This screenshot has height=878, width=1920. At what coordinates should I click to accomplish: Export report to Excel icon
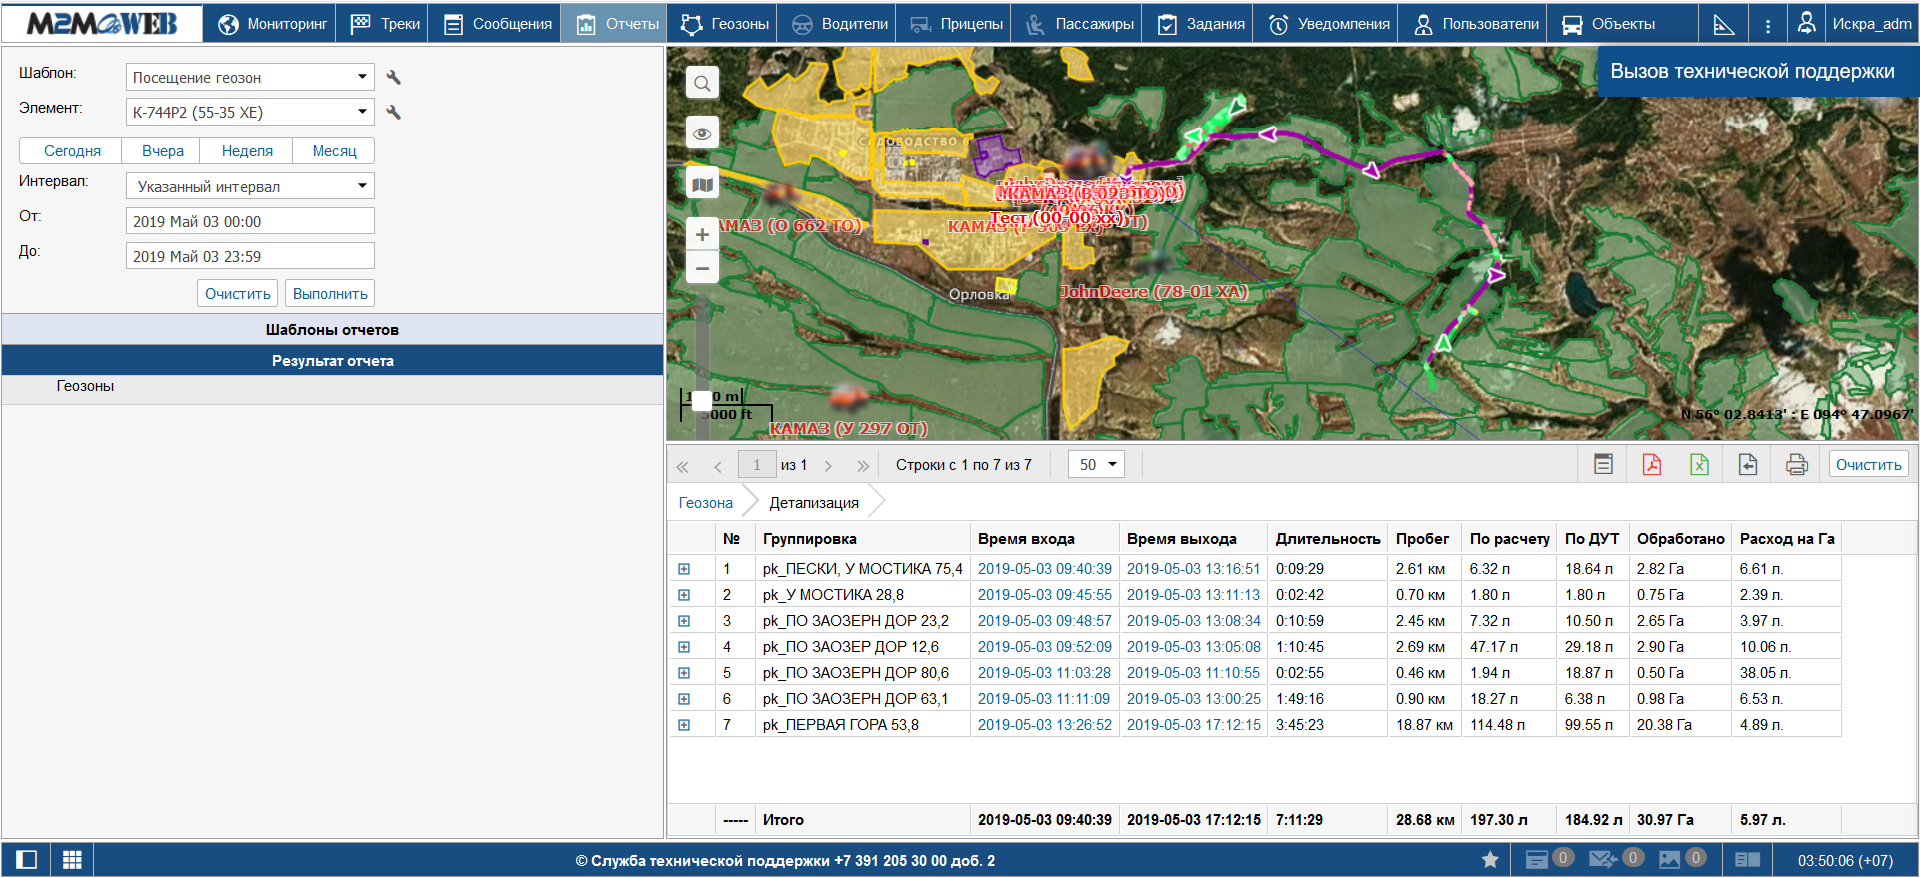(x=1699, y=465)
